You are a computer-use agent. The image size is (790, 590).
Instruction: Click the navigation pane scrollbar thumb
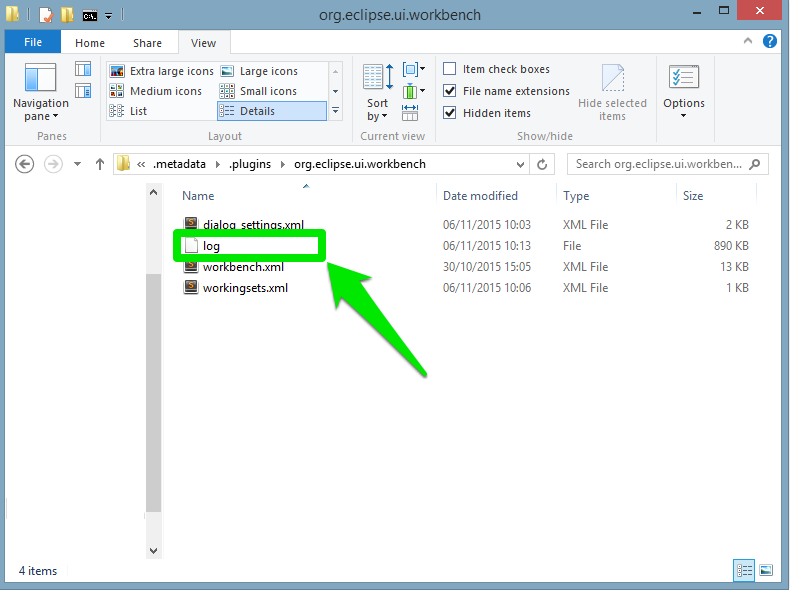coord(154,393)
